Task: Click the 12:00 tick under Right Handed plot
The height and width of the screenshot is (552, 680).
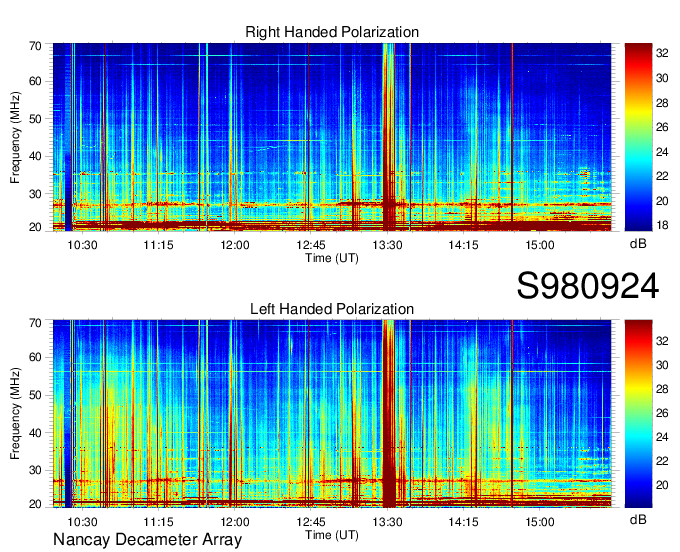Action: click(235, 245)
